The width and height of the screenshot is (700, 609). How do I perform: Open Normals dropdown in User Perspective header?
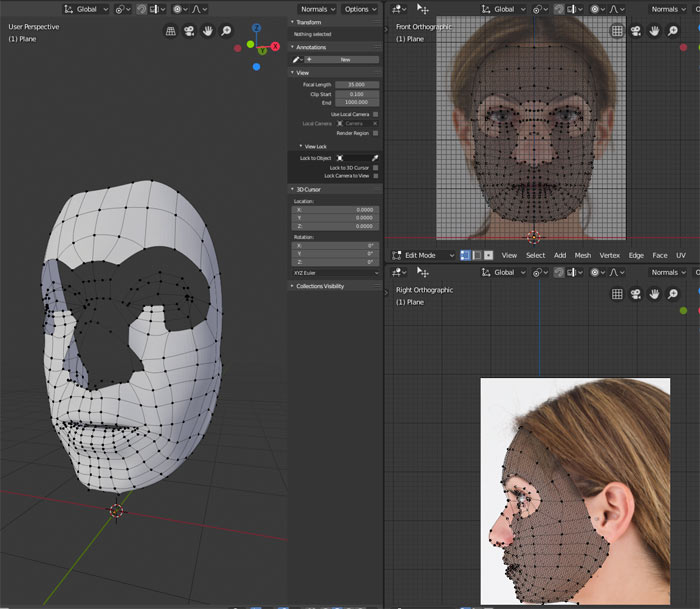[x=317, y=9]
